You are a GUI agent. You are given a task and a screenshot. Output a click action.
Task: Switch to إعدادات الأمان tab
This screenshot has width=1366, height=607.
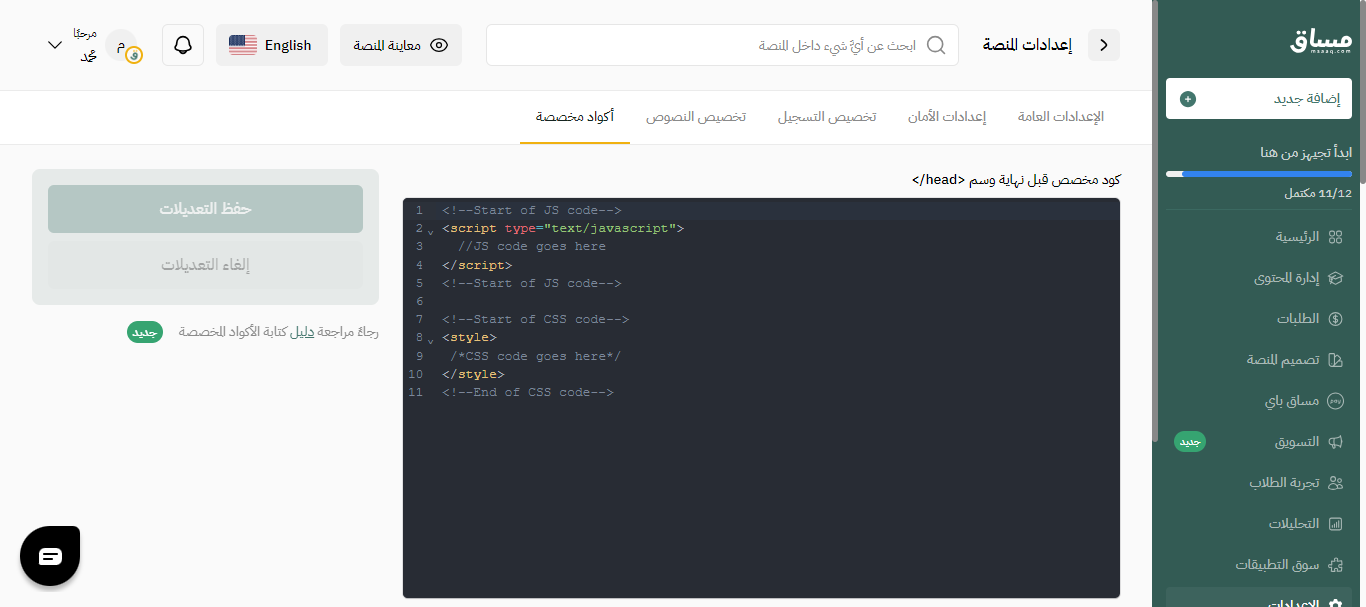[x=947, y=117]
